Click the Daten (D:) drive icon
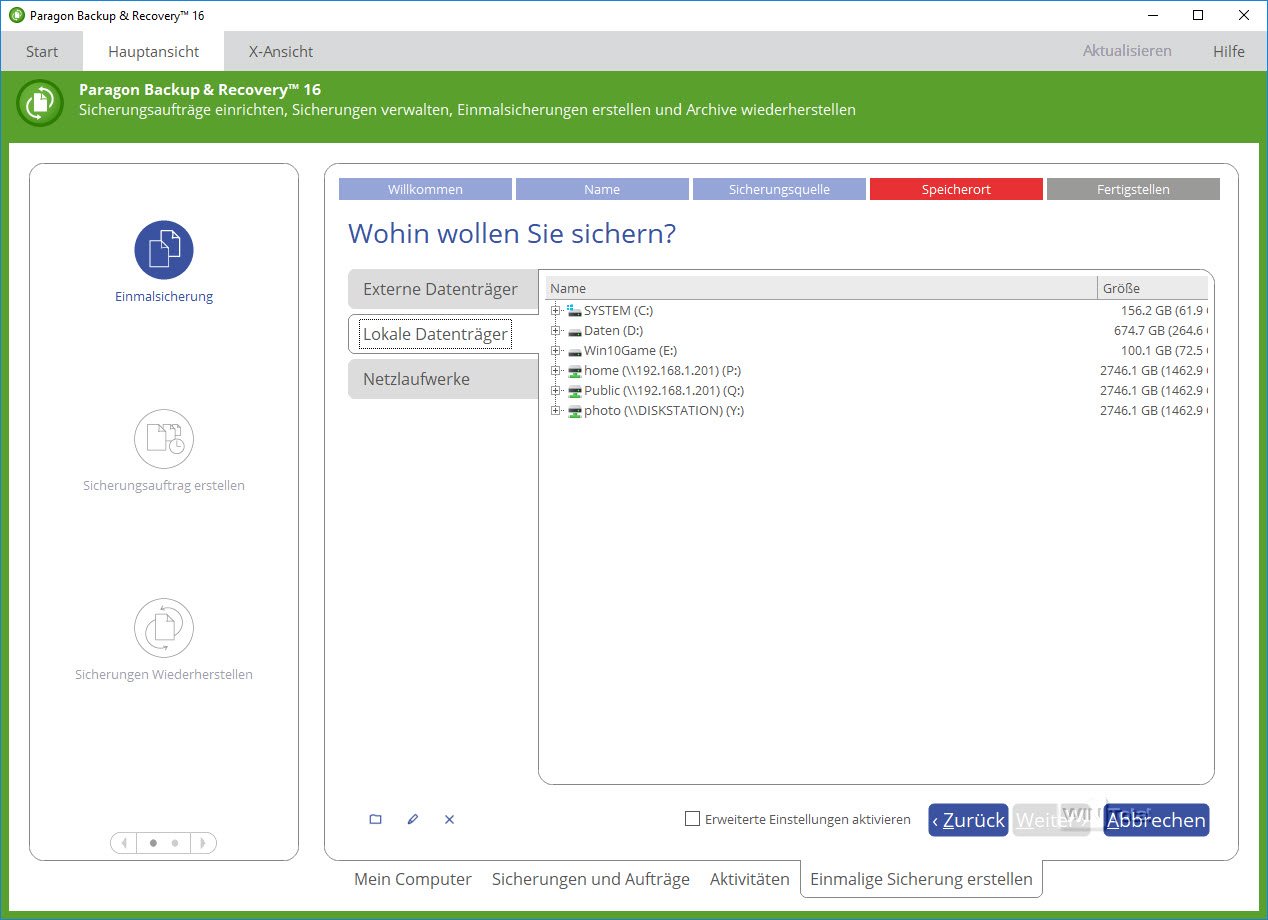1268x920 pixels. click(574, 331)
